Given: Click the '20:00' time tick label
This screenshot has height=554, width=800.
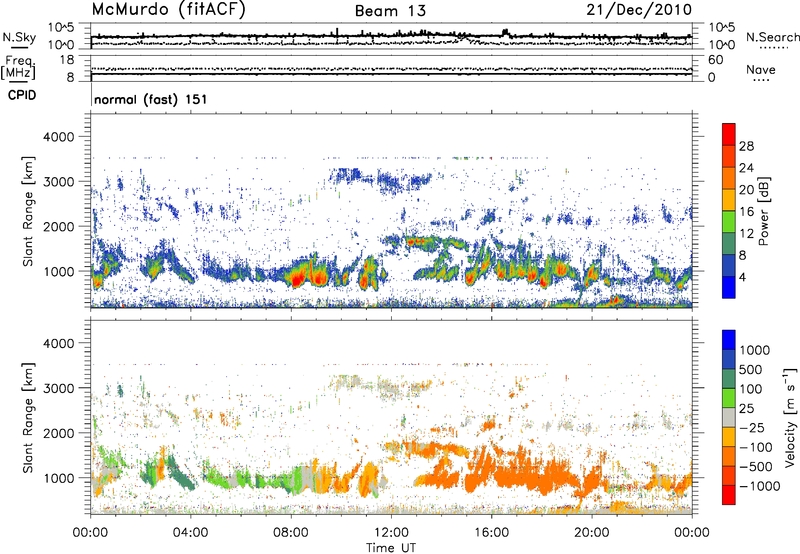Looking at the screenshot, I should tap(592, 533).
